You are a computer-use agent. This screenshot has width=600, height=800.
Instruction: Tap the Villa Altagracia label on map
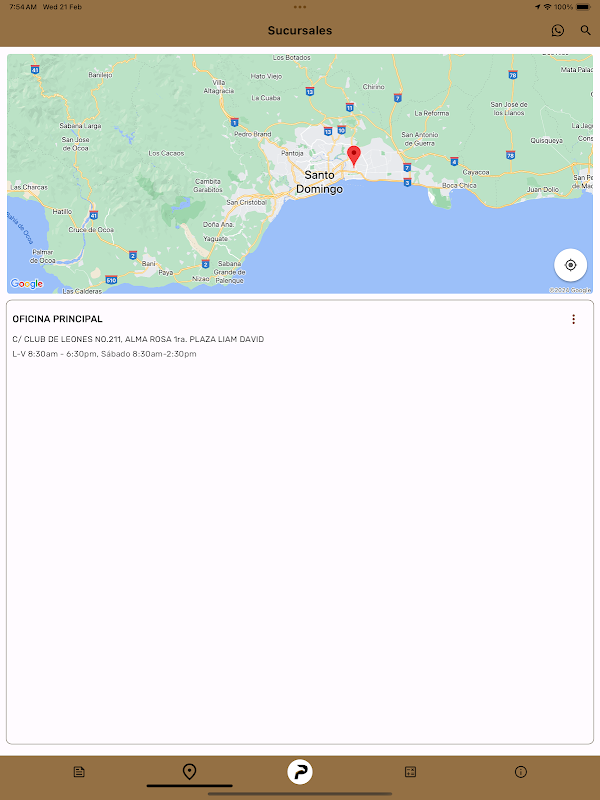[x=219, y=86]
